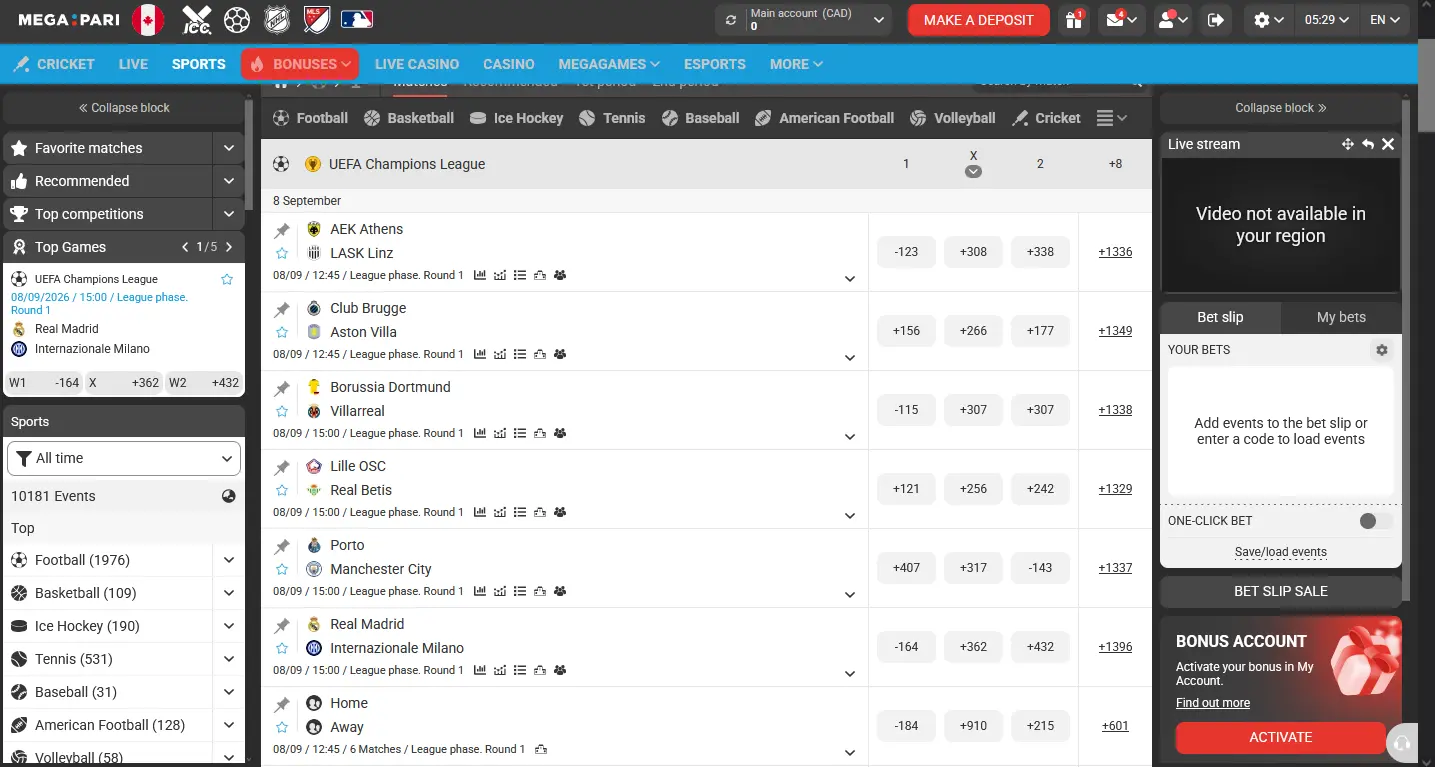Open the All time filter dropdown

coord(124,459)
